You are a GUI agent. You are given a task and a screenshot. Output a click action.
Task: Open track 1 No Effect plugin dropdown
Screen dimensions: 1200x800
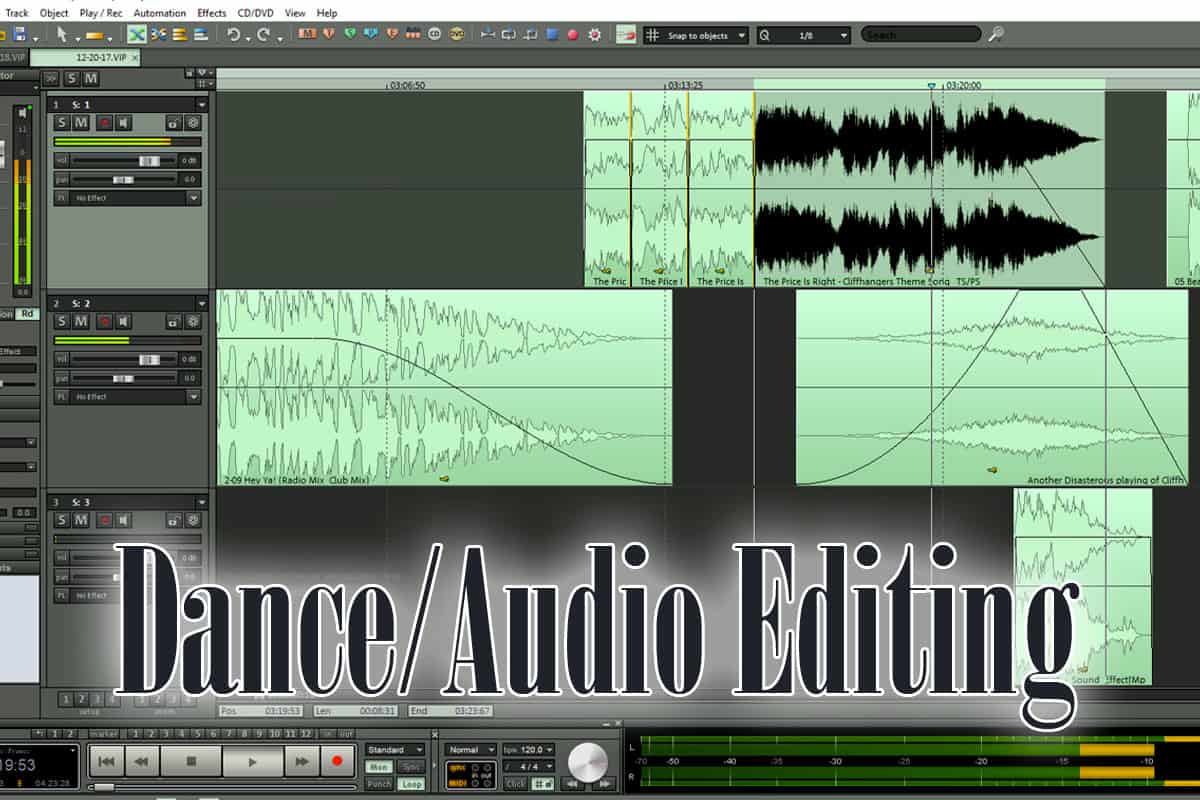click(x=193, y=198)
